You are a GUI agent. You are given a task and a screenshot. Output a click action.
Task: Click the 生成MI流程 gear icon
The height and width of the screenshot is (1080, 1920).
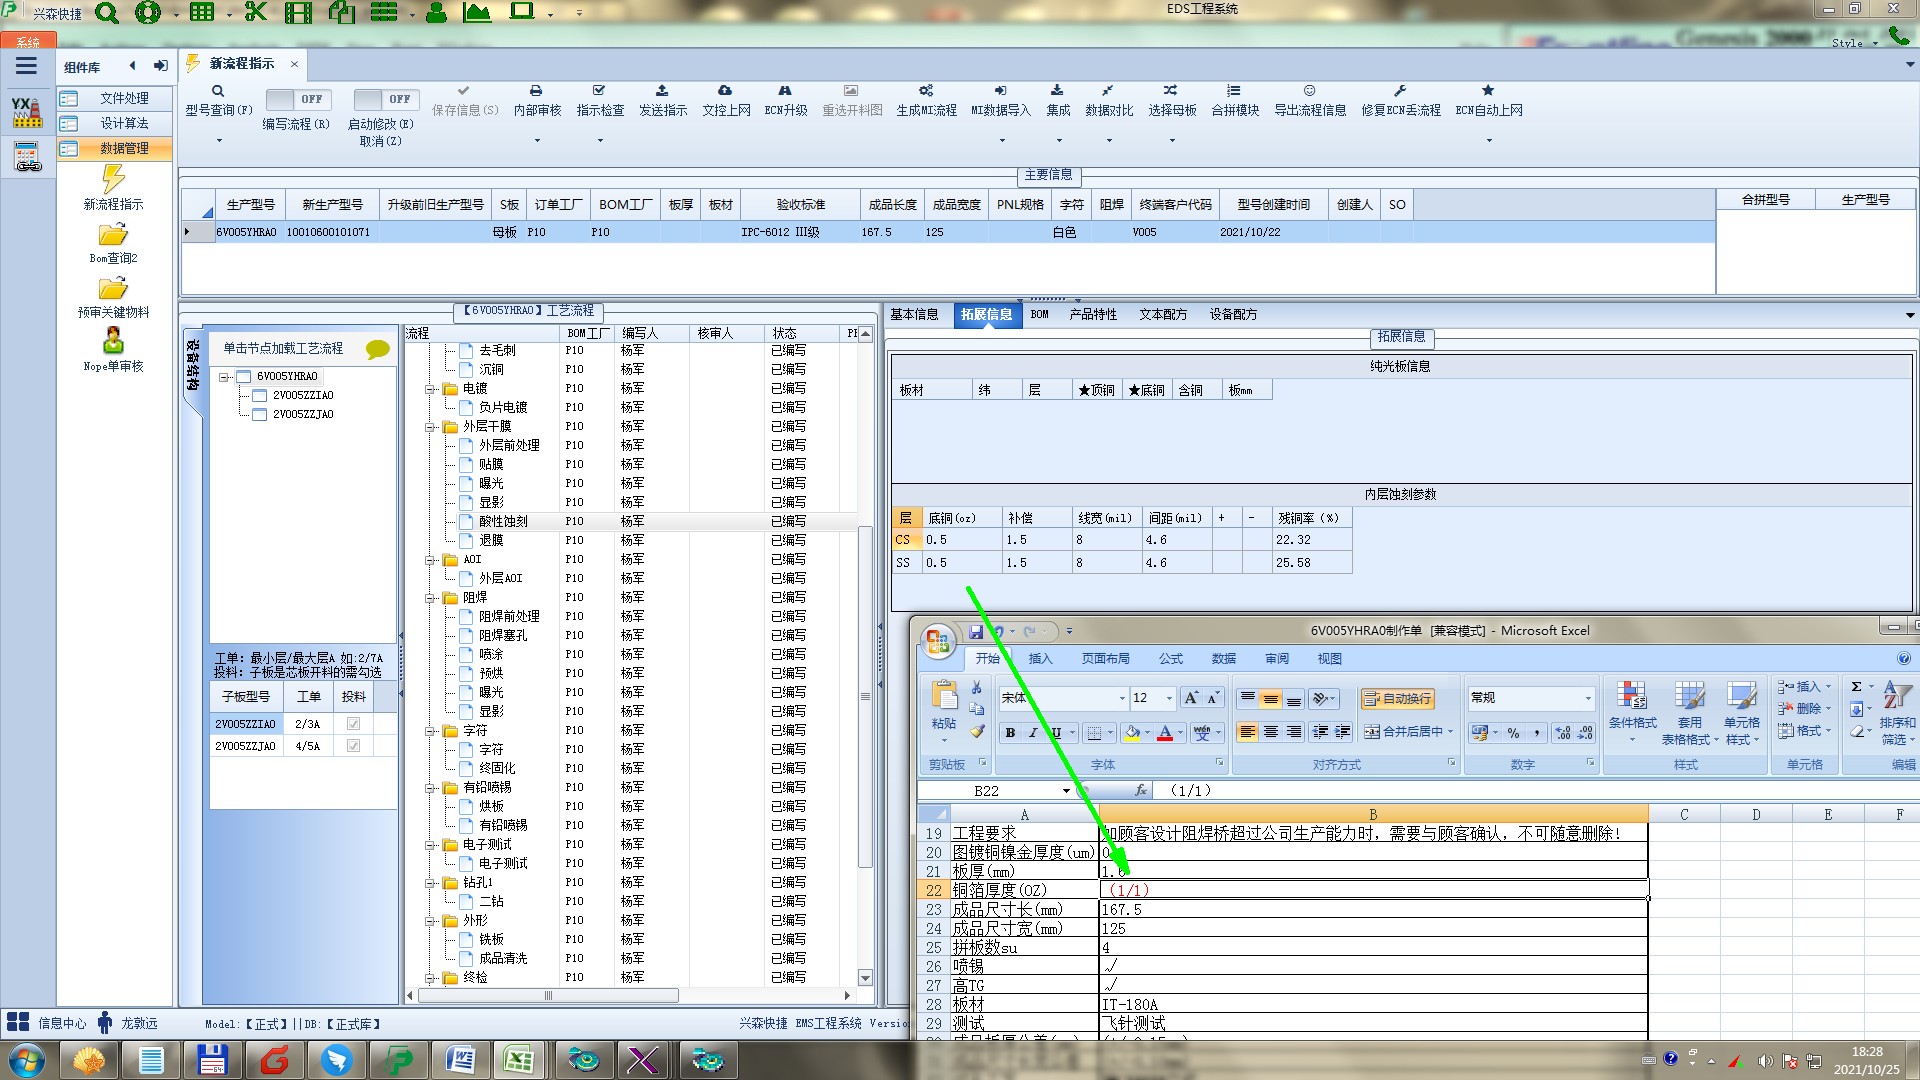(926, 91)
